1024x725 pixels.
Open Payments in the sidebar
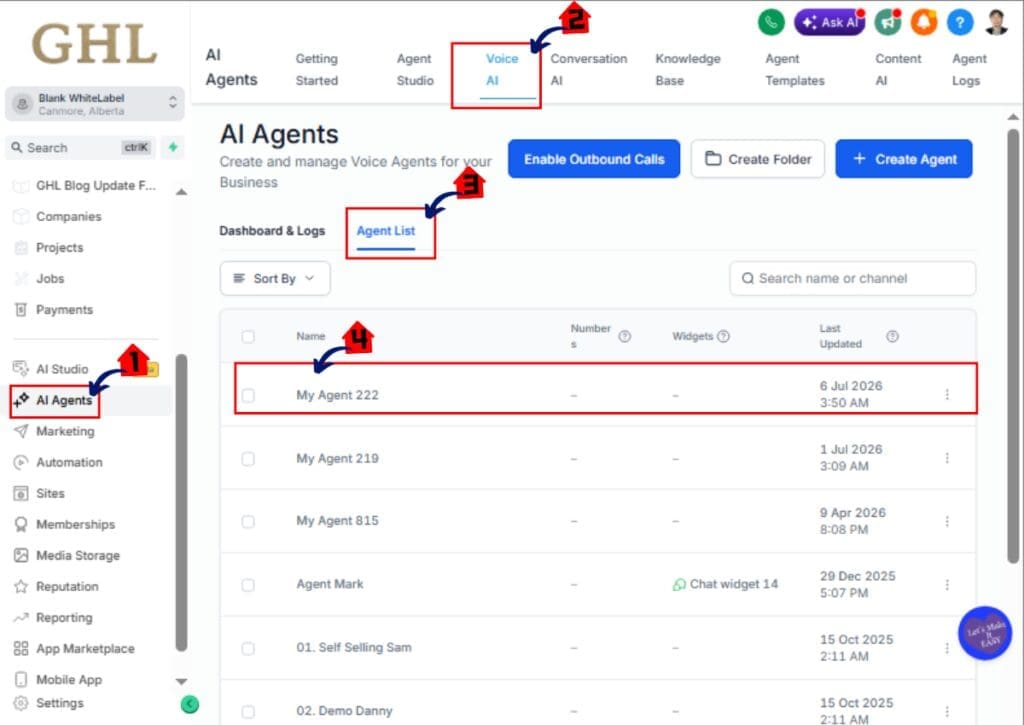pos(64,310)
